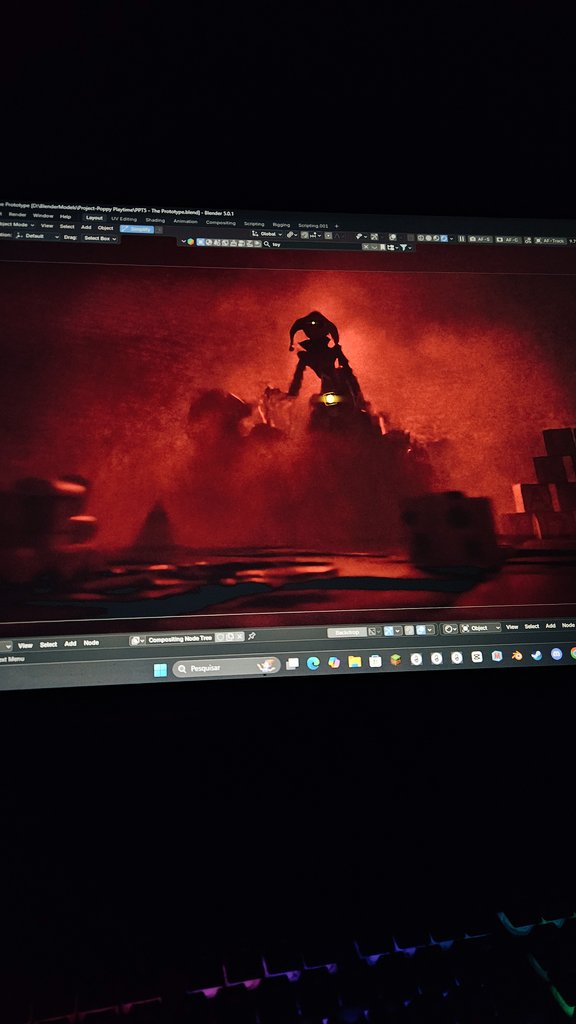Open Copilot from the taskbar

pyautogui.click(x=334, y=662)
